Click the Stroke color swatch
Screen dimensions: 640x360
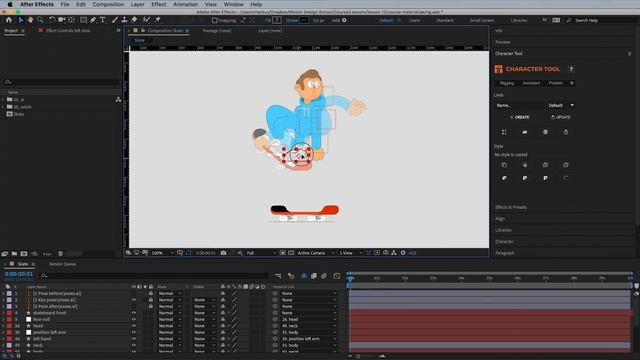304,20
